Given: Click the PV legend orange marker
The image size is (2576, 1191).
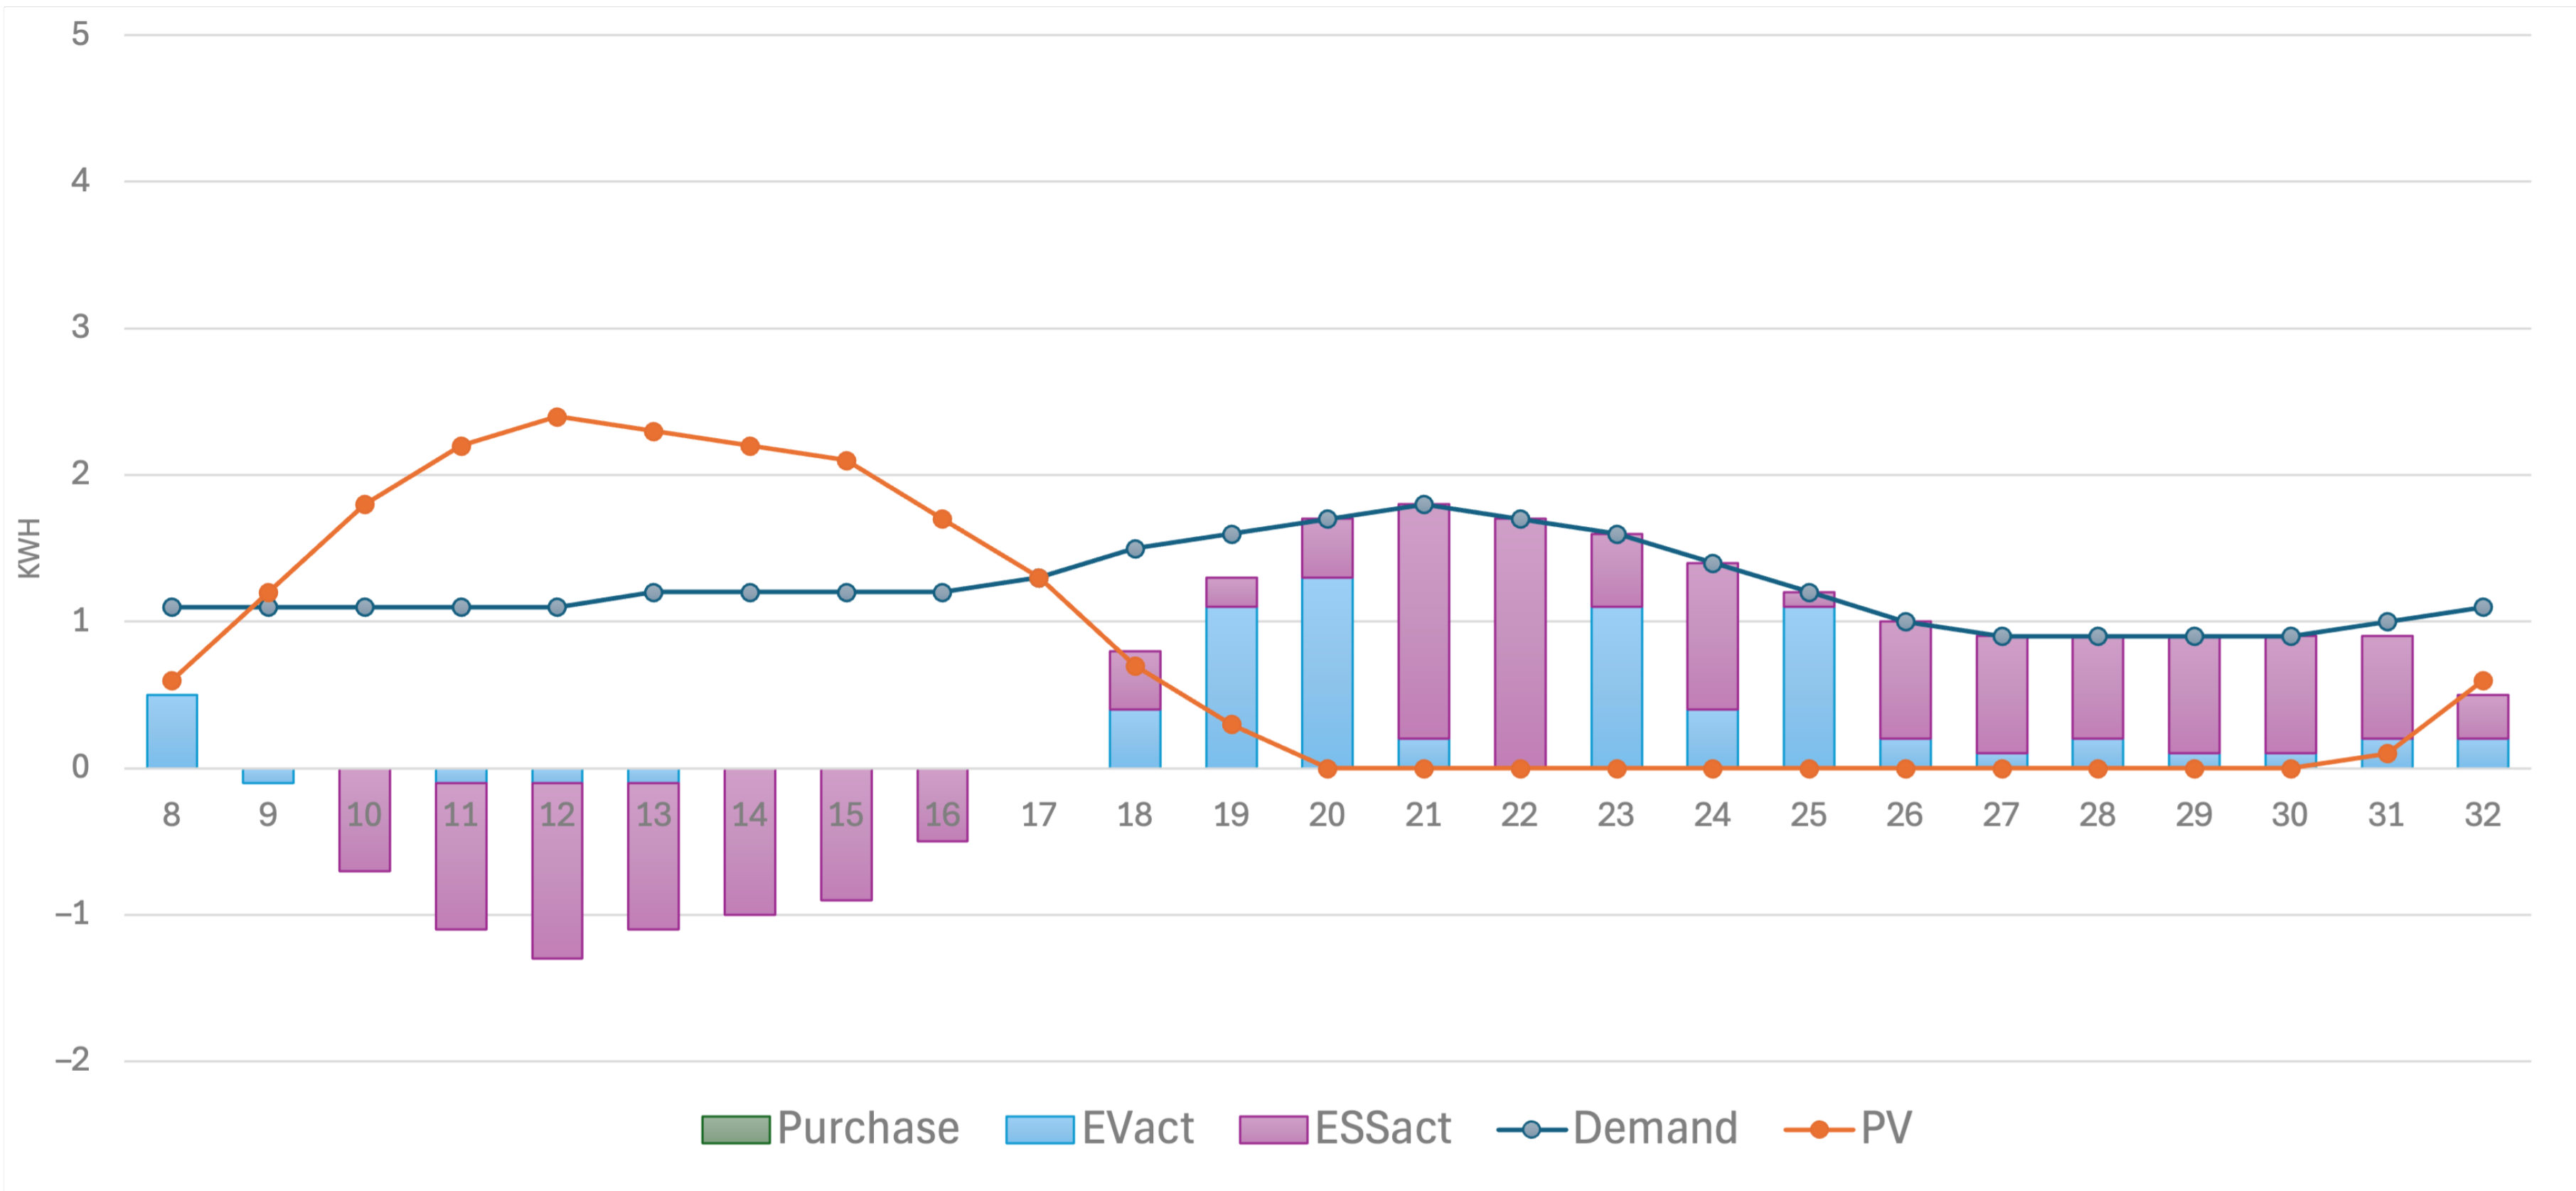Looking at the screenshot, I should pos(1818,1129).
